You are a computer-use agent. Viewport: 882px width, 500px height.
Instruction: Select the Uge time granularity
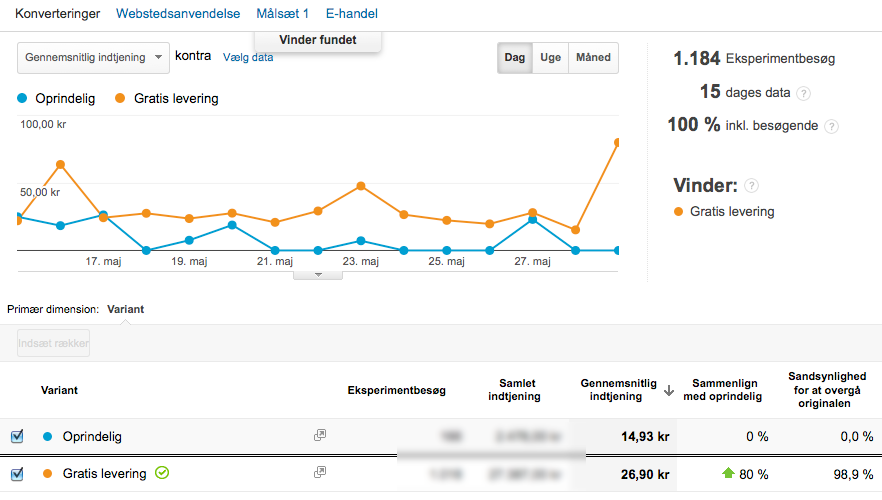click(x=551, y=57)
